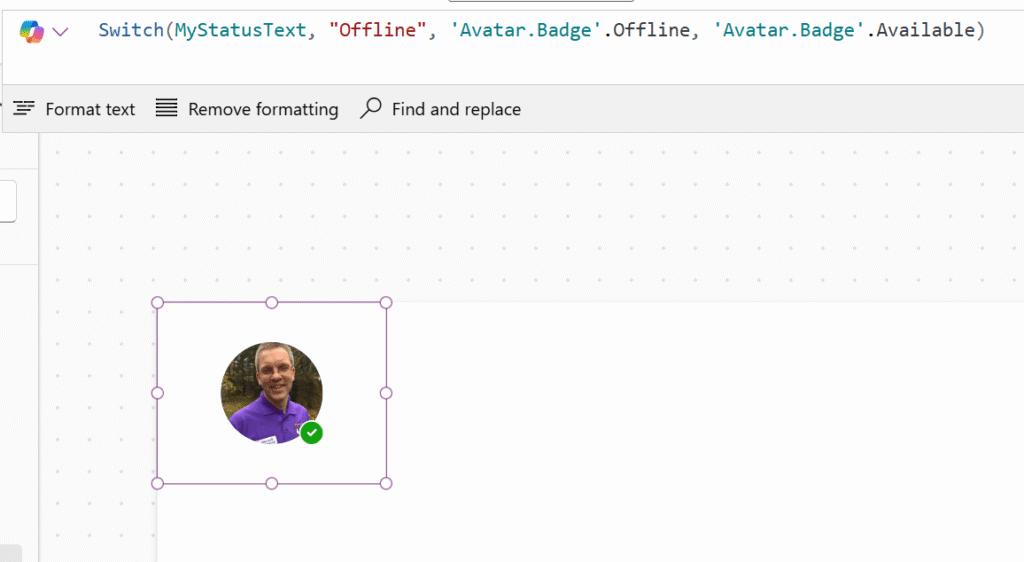Click the top-middle selection handle of avatar
This screenshot has height=562, width=1024.
[x=272, y=303]
